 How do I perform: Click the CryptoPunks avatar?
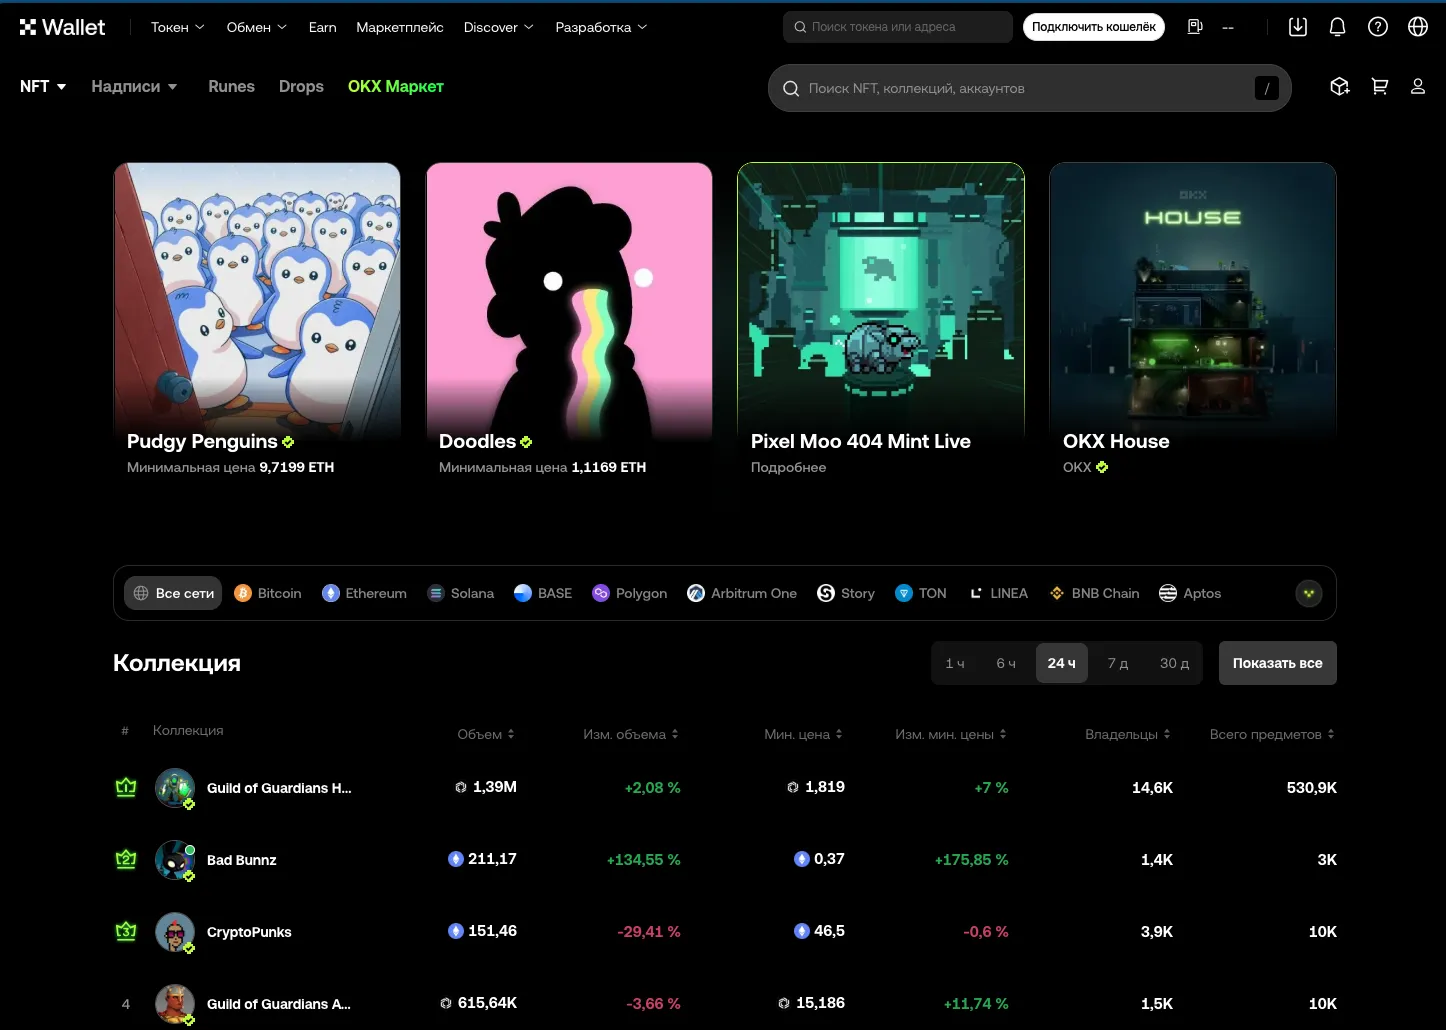point(175,932)
